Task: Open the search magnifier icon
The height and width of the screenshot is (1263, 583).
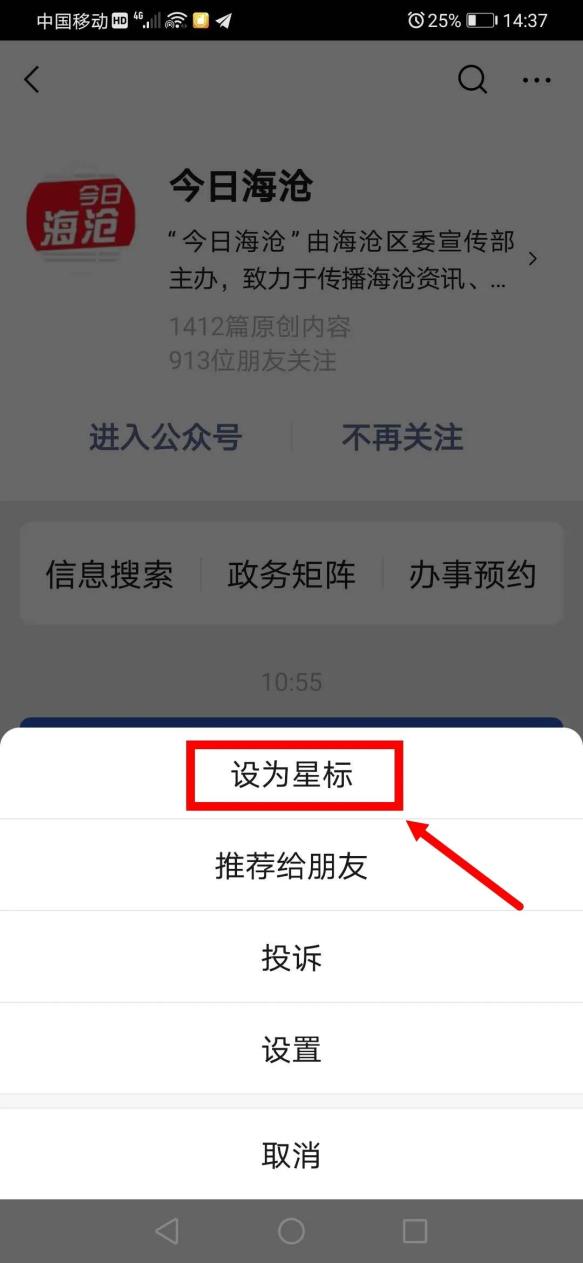Action: point(473,80)
